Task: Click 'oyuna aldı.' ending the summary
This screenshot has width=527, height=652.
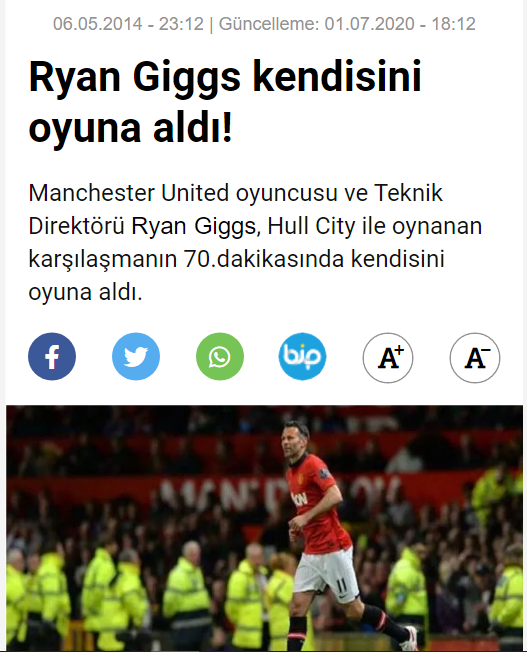Action: pos(85,292)
